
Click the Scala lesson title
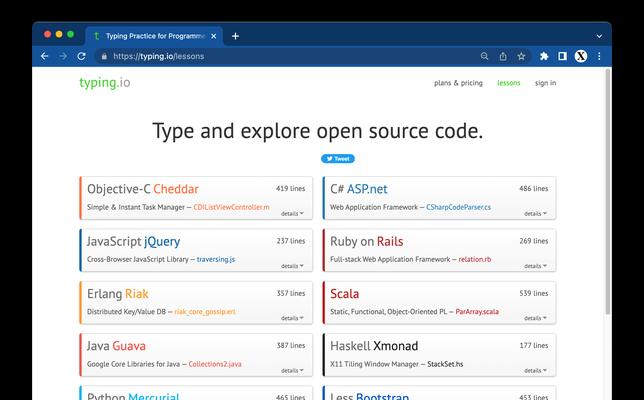tap(344, 294)
